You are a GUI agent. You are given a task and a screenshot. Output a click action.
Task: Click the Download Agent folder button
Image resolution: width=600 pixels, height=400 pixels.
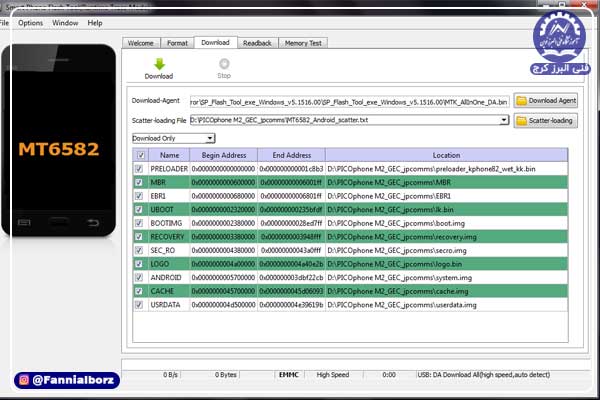(546, 101)
